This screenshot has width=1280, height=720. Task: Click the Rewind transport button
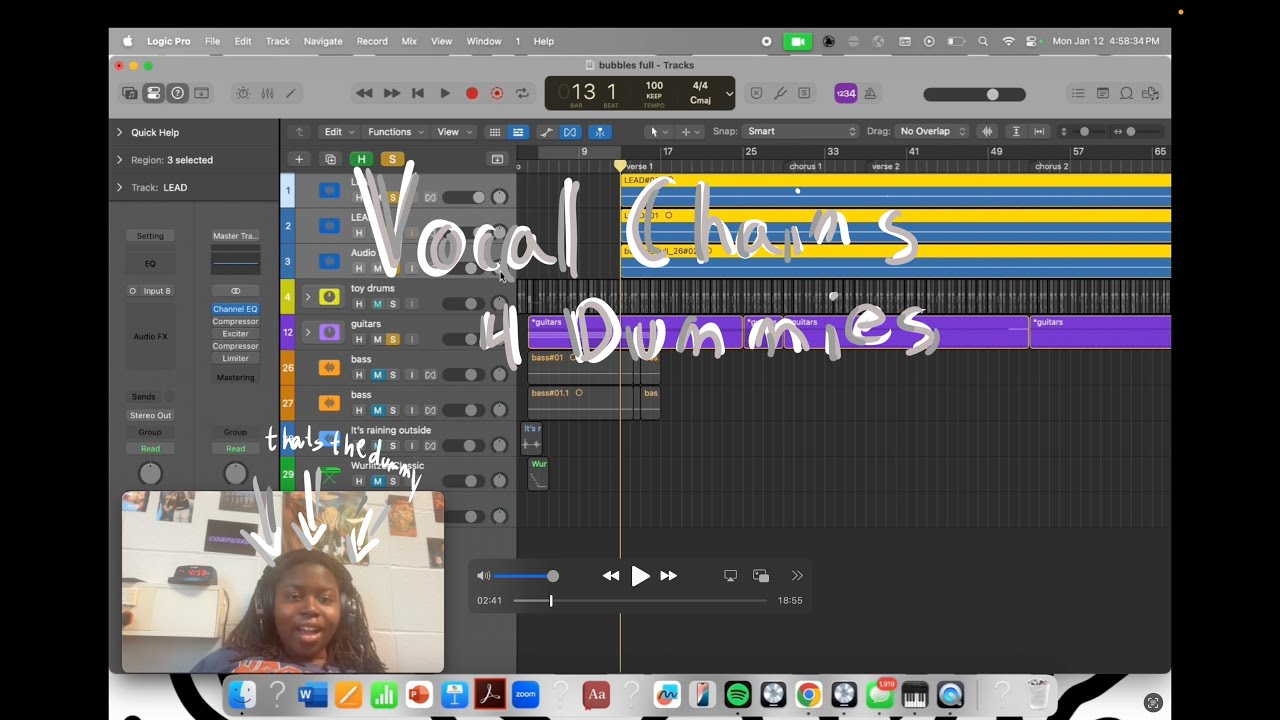tap(364, 93)
